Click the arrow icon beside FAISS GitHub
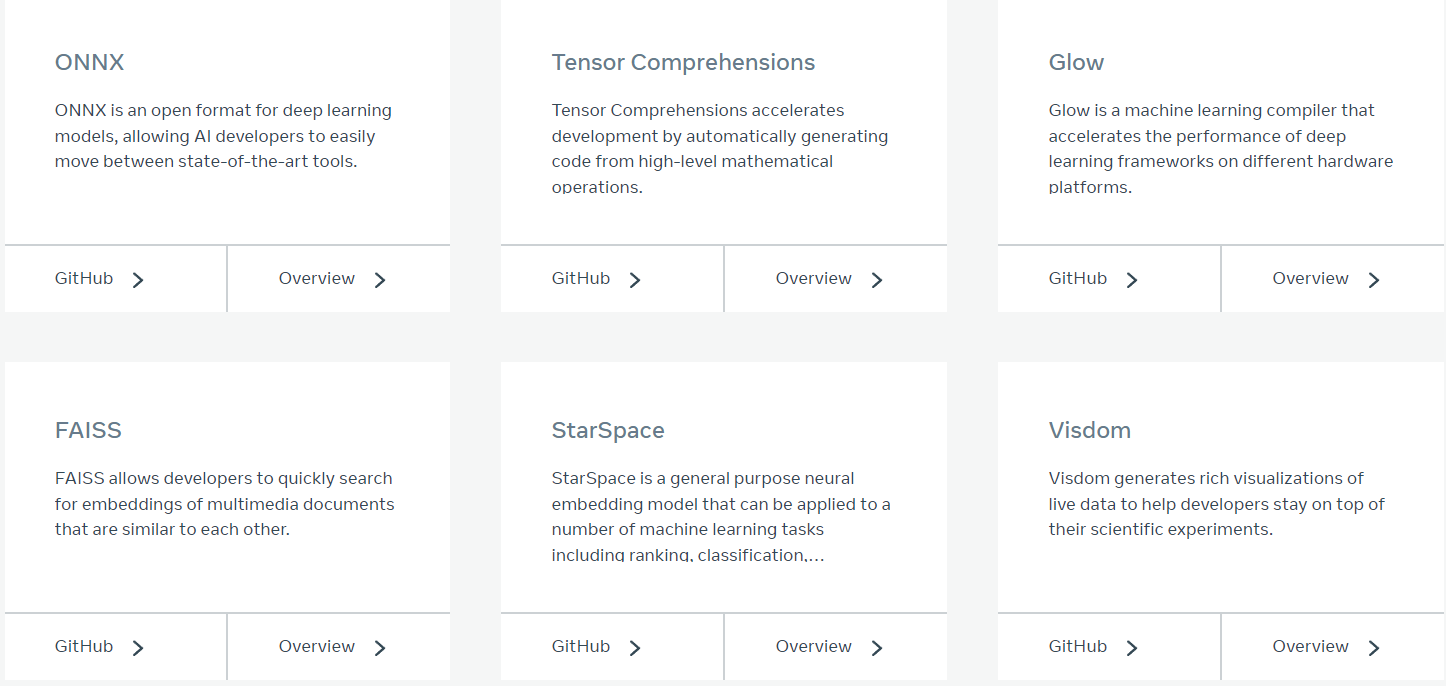The height and width of the screenshot is (686, 1446). tap(138, 648)
